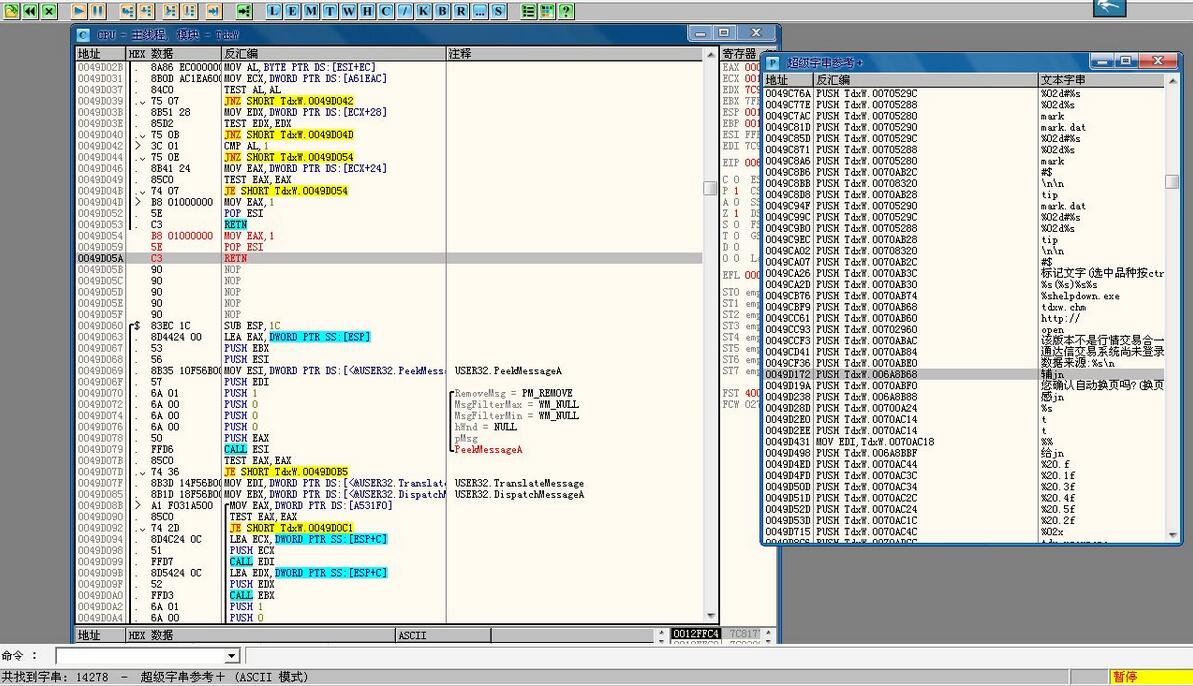1193x686 pixels.
Task: Open the Log window with L button
Action: [x=274, y=11]
